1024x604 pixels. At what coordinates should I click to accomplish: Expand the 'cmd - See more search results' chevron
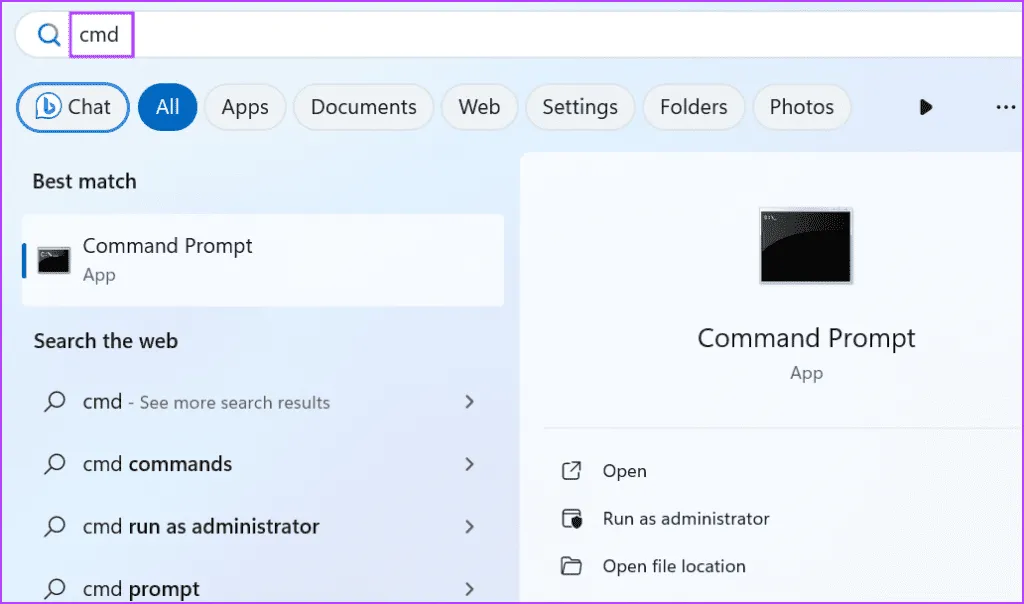[x=469, y=402]
